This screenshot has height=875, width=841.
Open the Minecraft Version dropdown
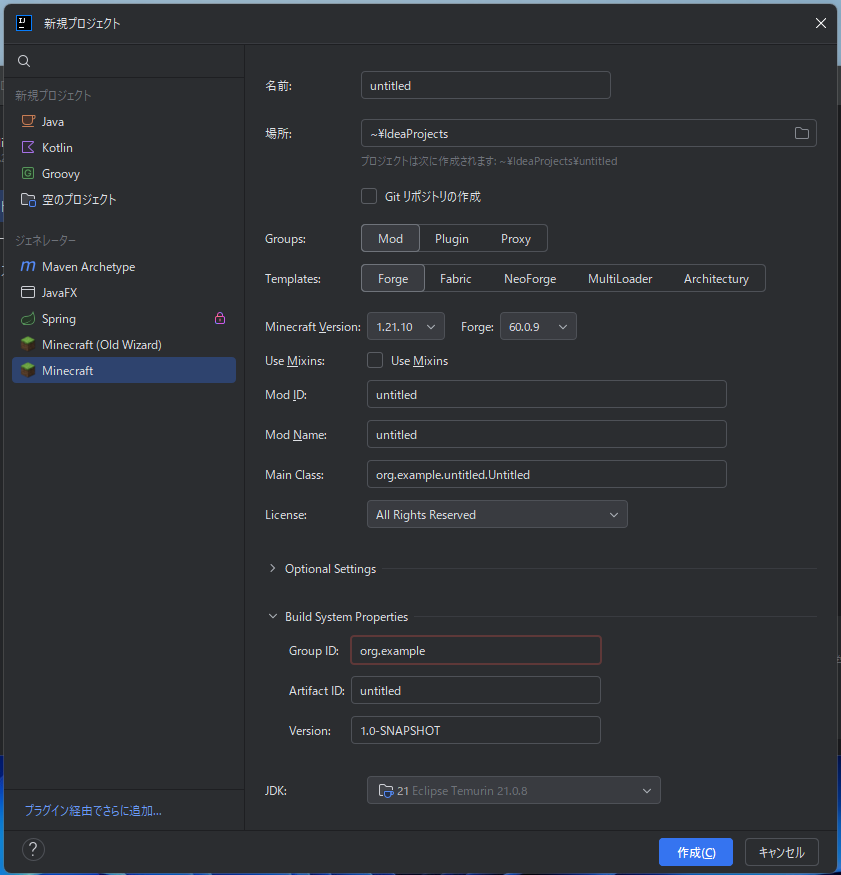406,326
